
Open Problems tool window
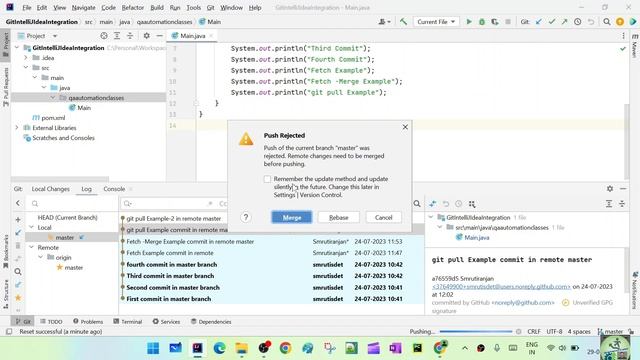click(x=88, y=322)
